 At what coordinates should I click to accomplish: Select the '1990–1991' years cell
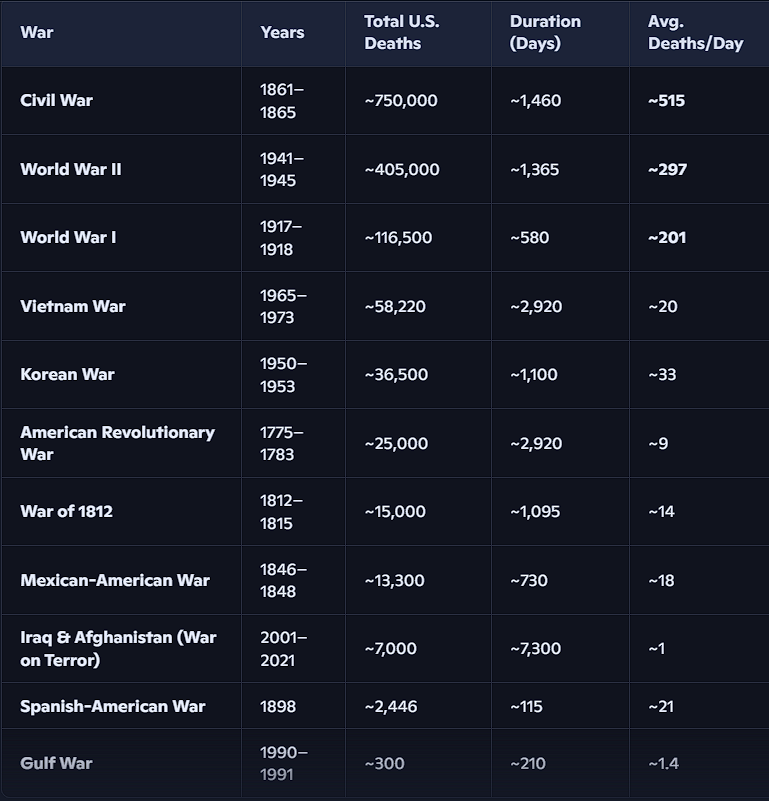pos(284,763)
